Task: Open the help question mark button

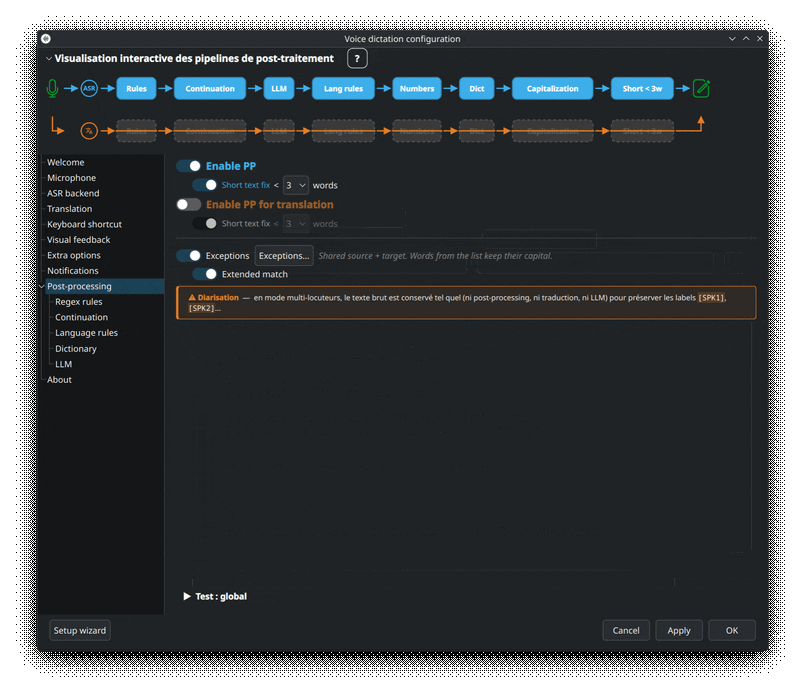Action: click(x=357, y=59)
